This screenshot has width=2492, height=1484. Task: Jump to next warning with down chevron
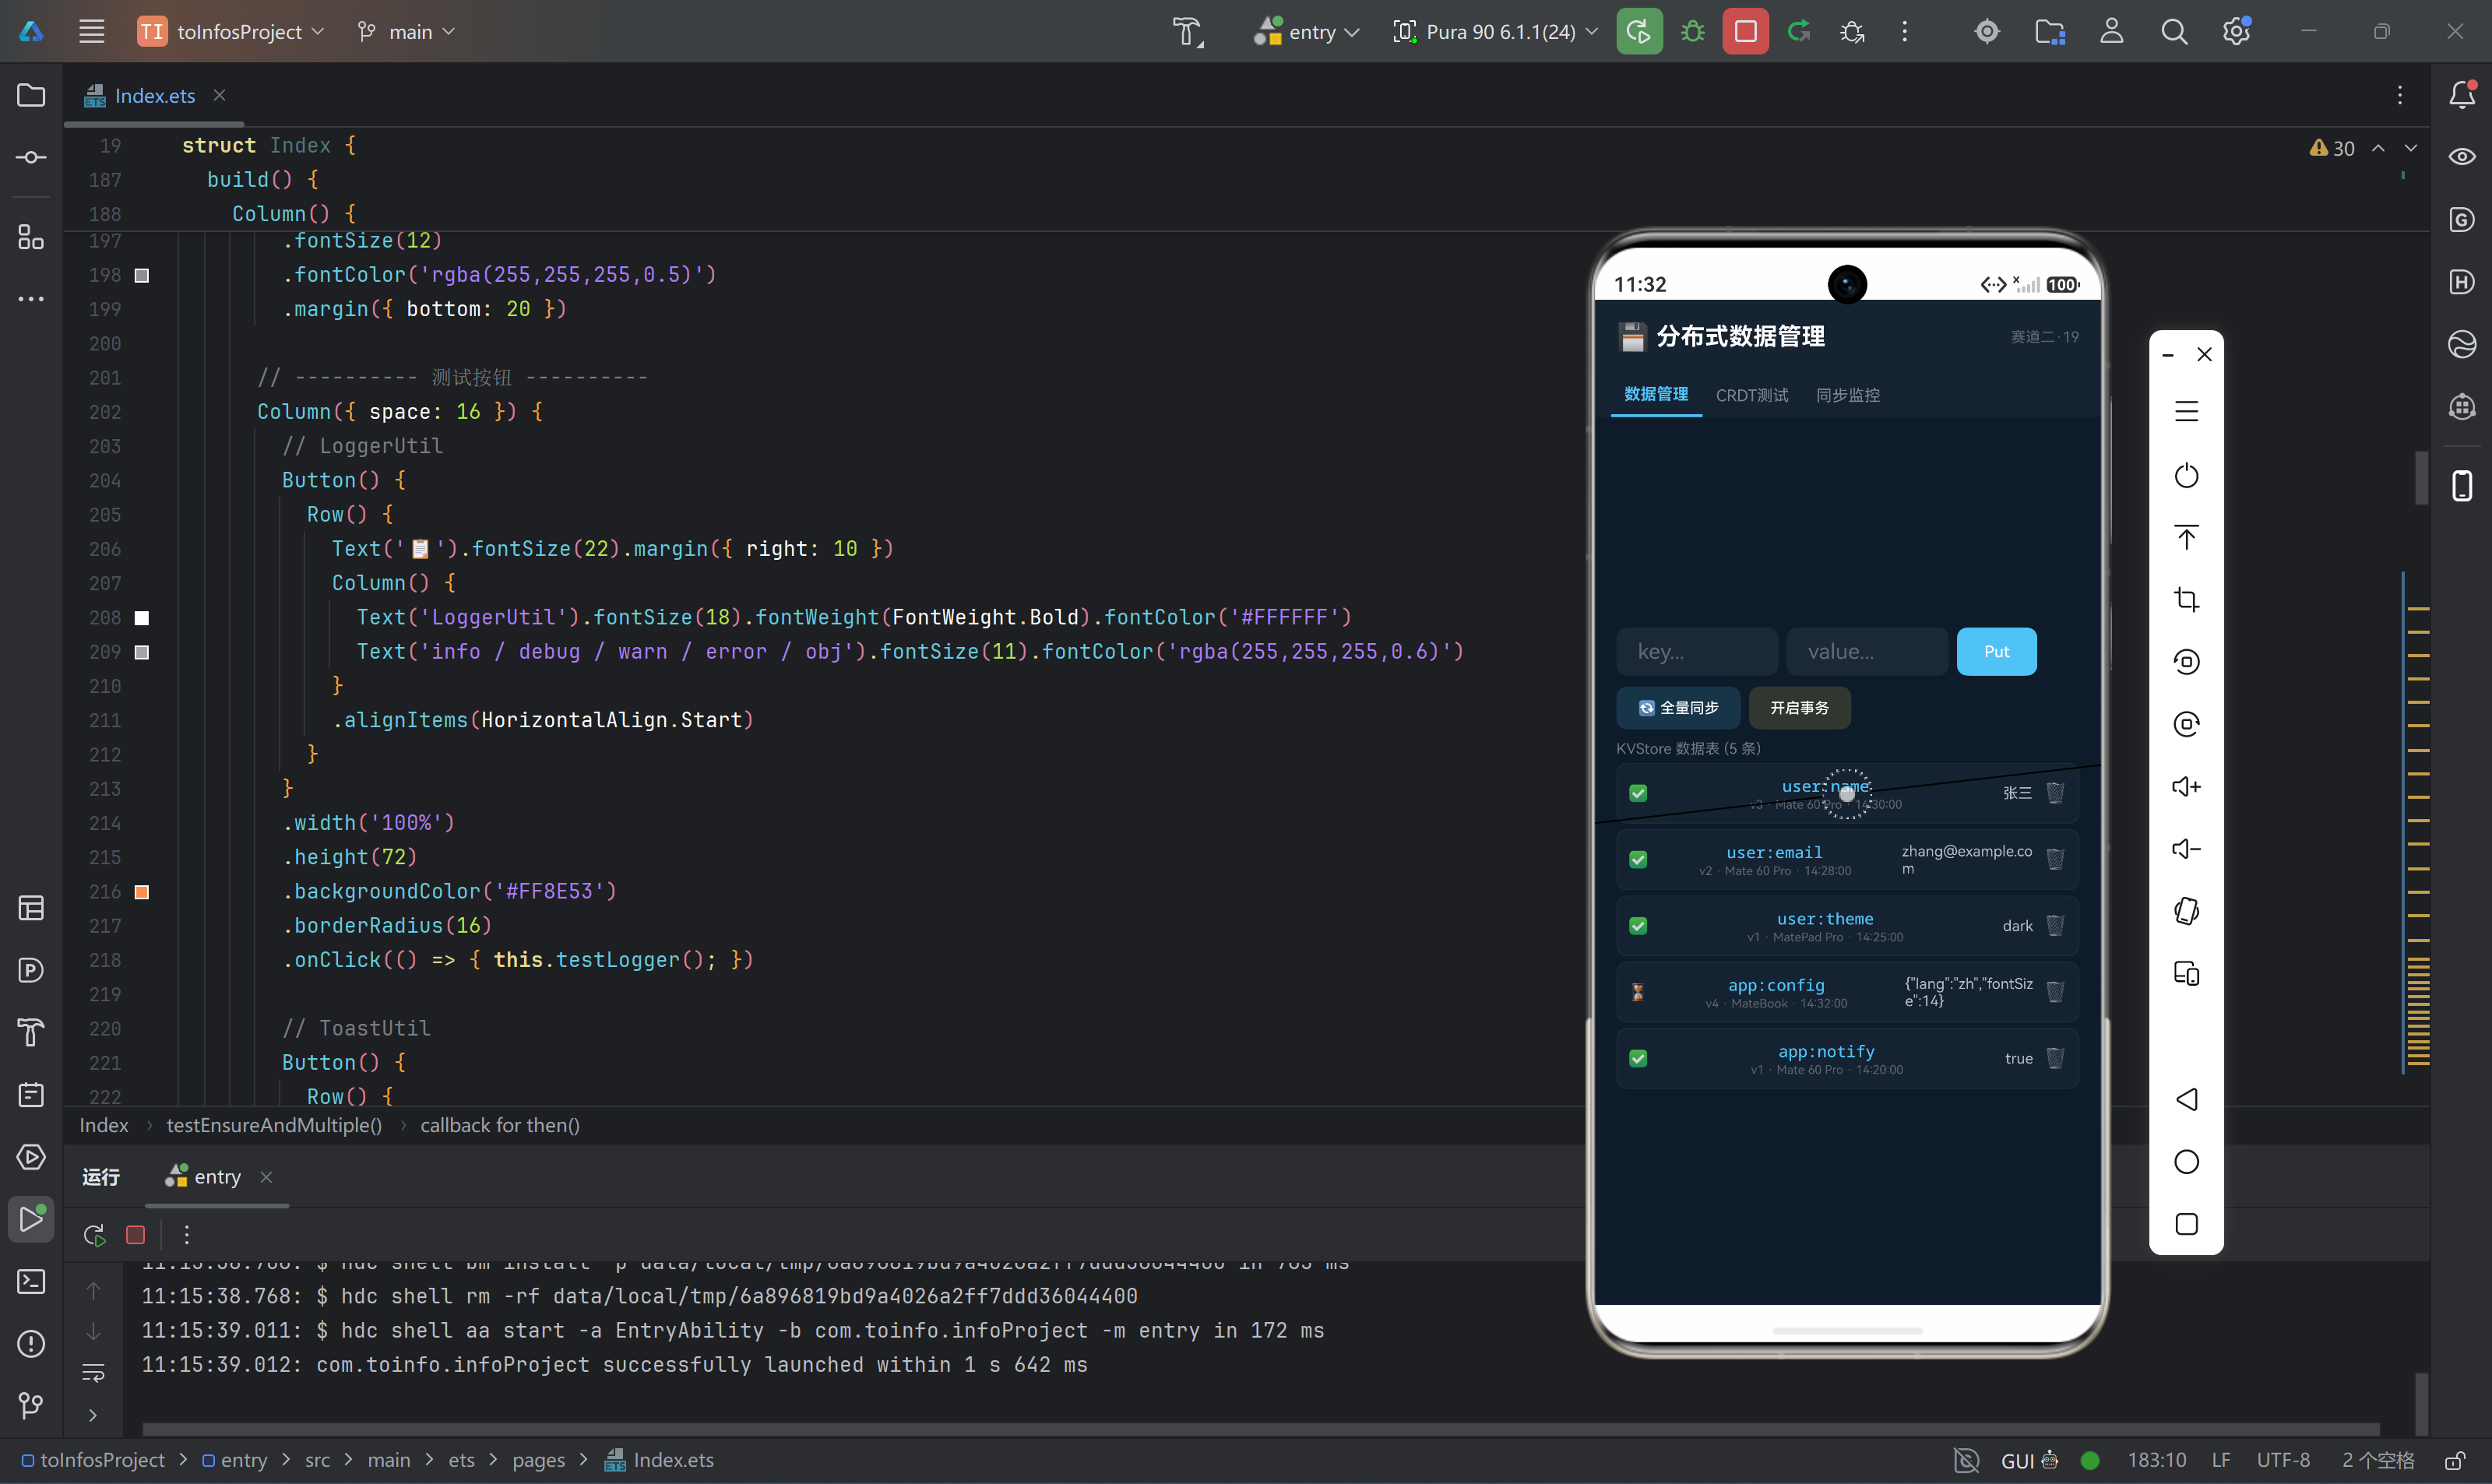pyautogui.click(x=2411, y=148)
